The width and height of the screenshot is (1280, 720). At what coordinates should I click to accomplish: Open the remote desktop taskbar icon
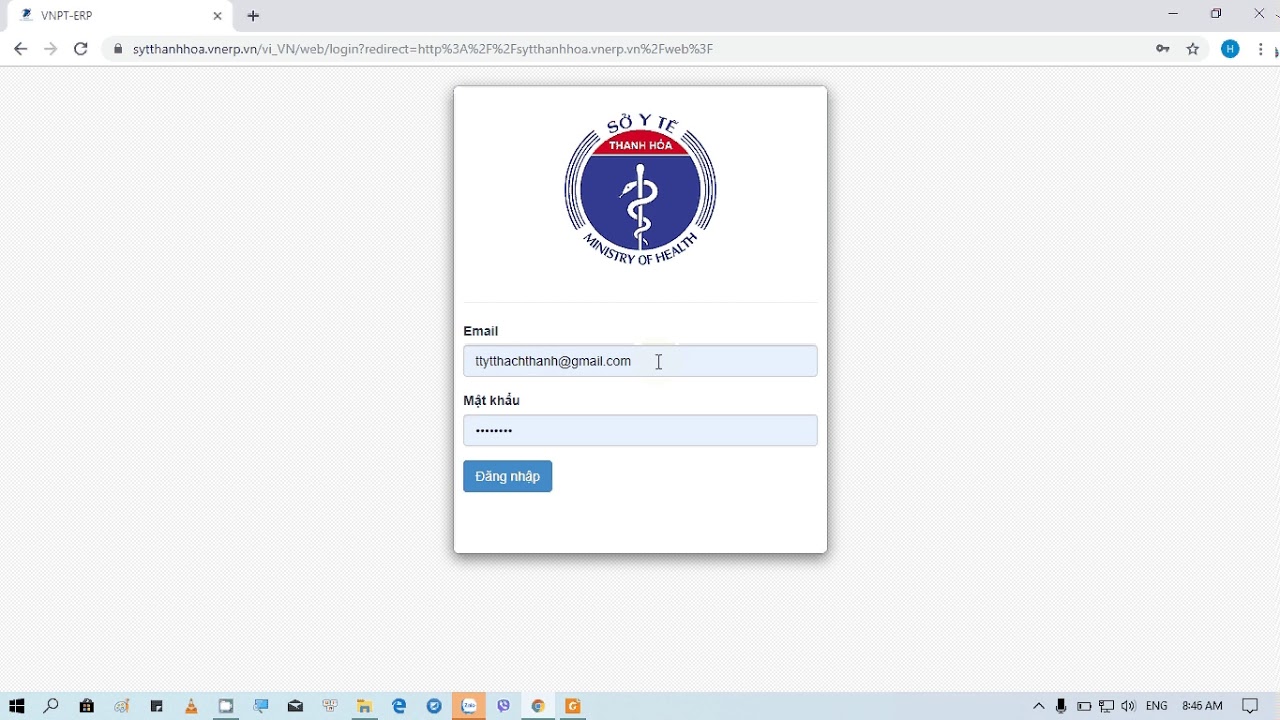pos(261,706)
